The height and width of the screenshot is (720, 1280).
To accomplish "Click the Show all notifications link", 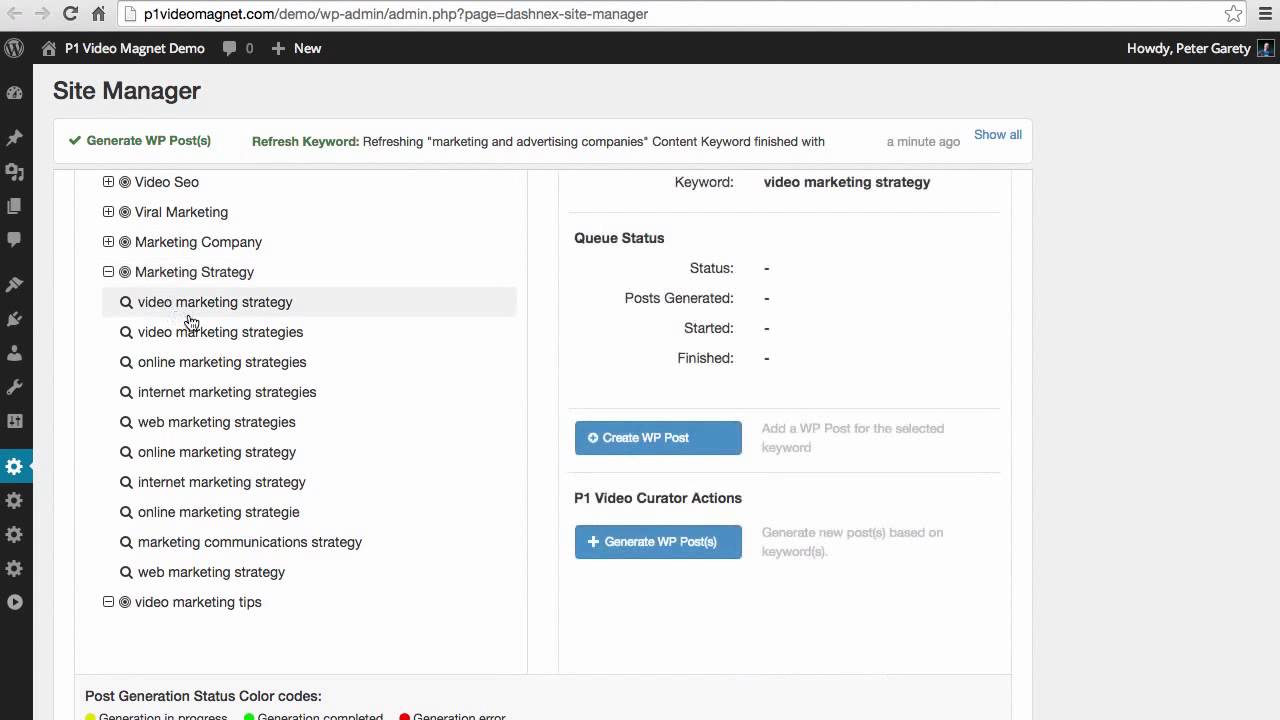I will click(x=998, y=134).
